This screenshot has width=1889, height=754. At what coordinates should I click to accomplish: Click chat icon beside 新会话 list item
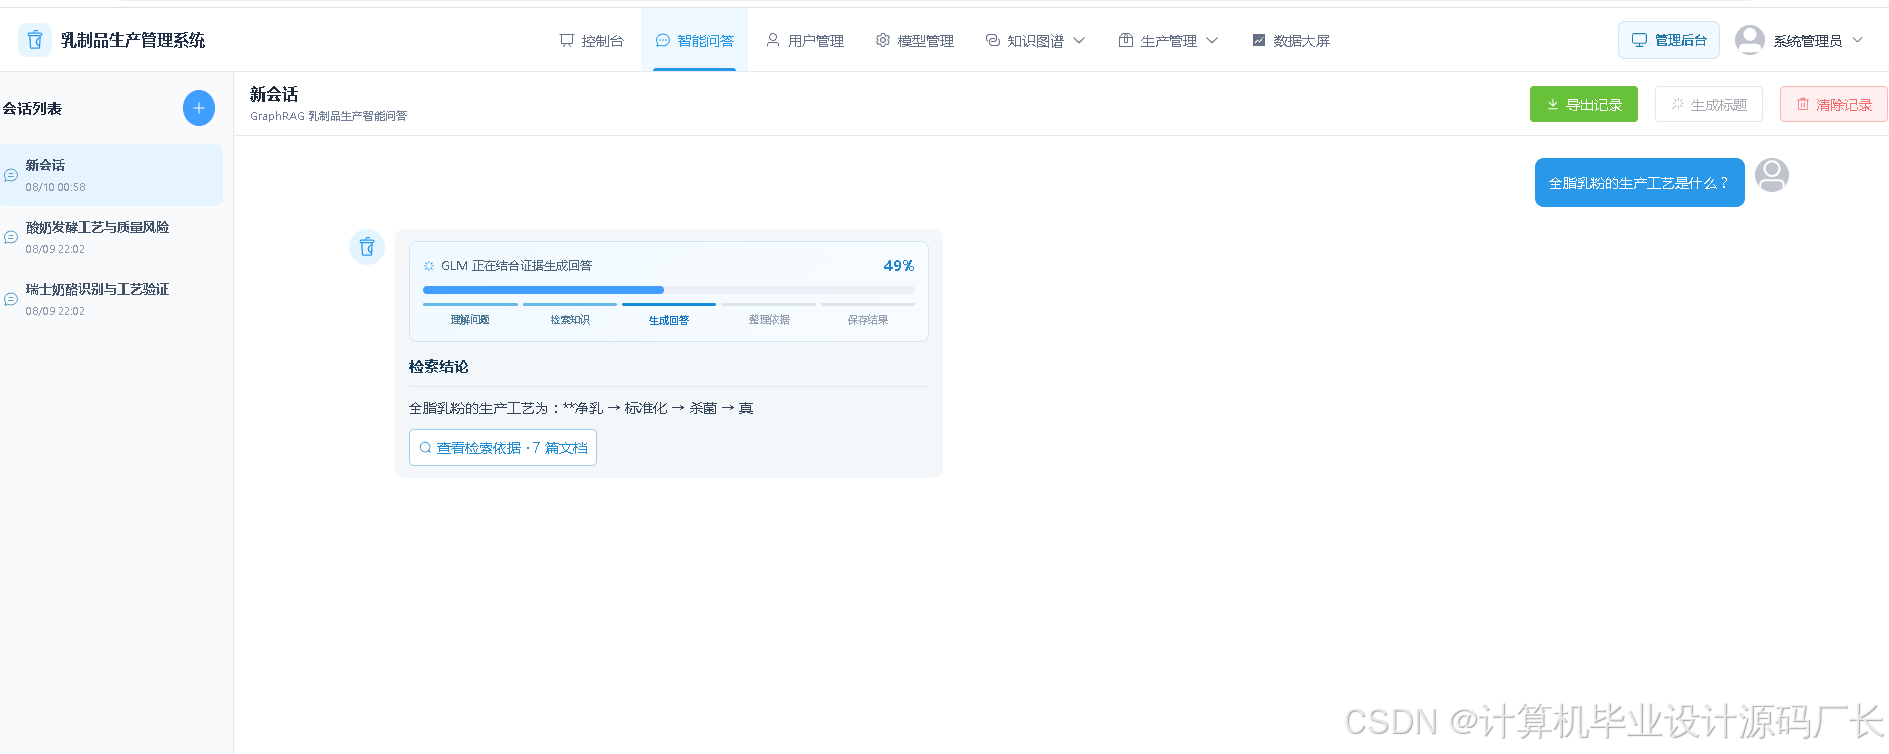(x=11, y=175)
